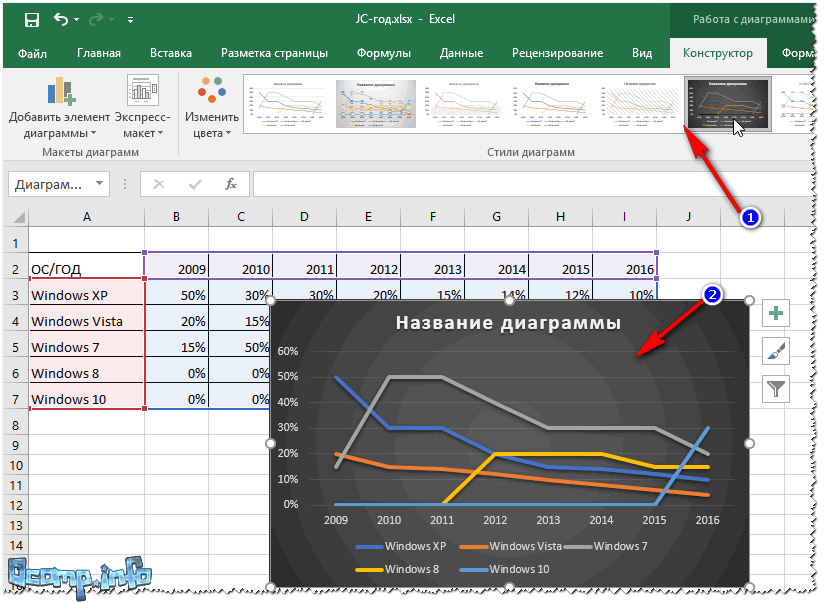Click the Redo arrow icon

coord(96,19)
